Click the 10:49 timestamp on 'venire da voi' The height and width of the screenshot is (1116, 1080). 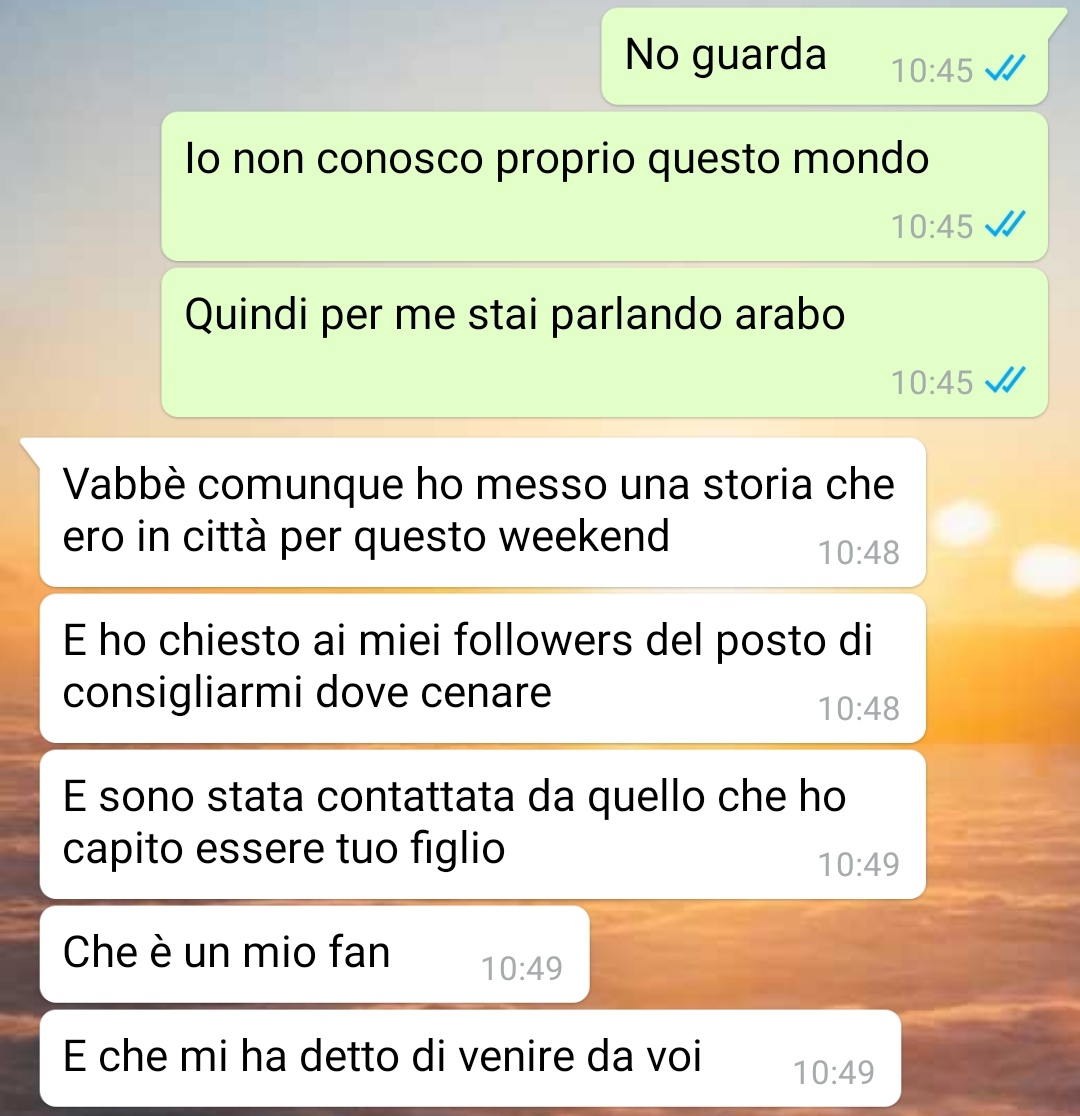[834, 1072]
